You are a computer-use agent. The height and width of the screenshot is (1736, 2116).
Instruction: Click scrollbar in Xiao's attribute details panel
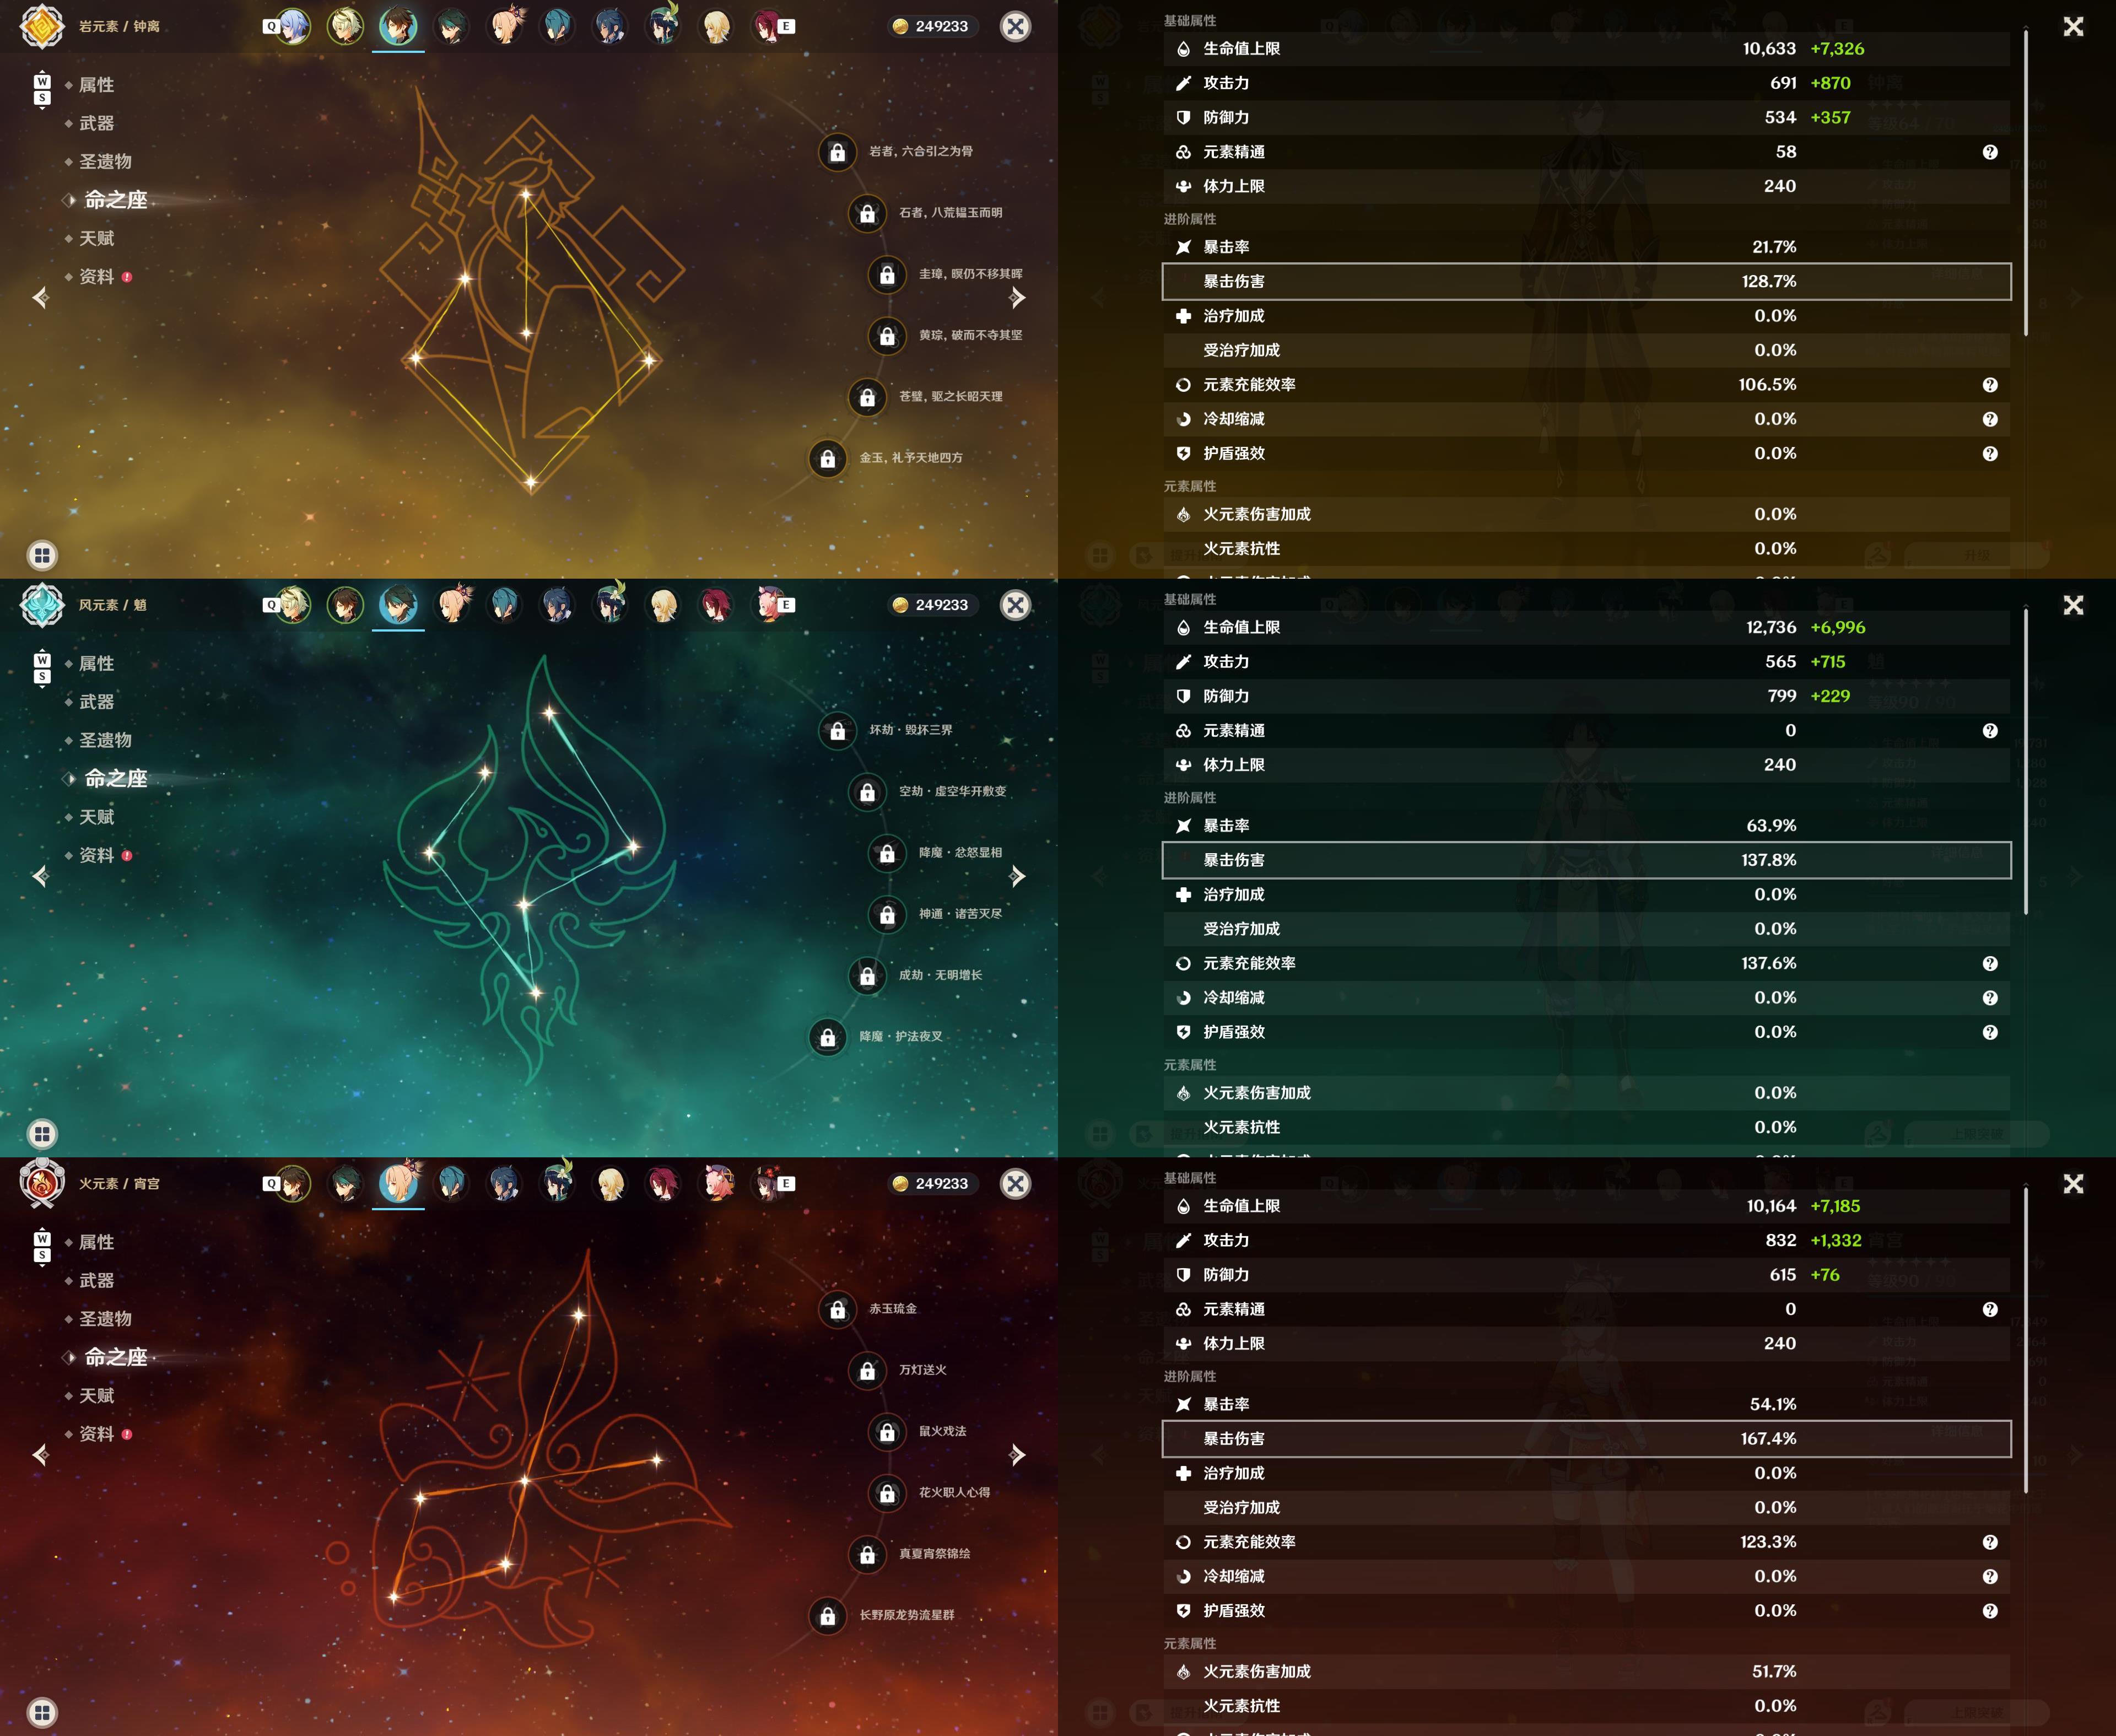pos(2026,762)
